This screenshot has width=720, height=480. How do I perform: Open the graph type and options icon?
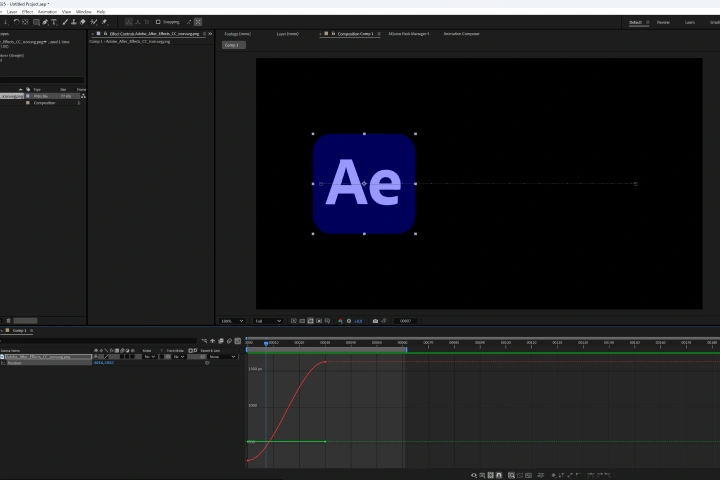[x=482, y=475]
